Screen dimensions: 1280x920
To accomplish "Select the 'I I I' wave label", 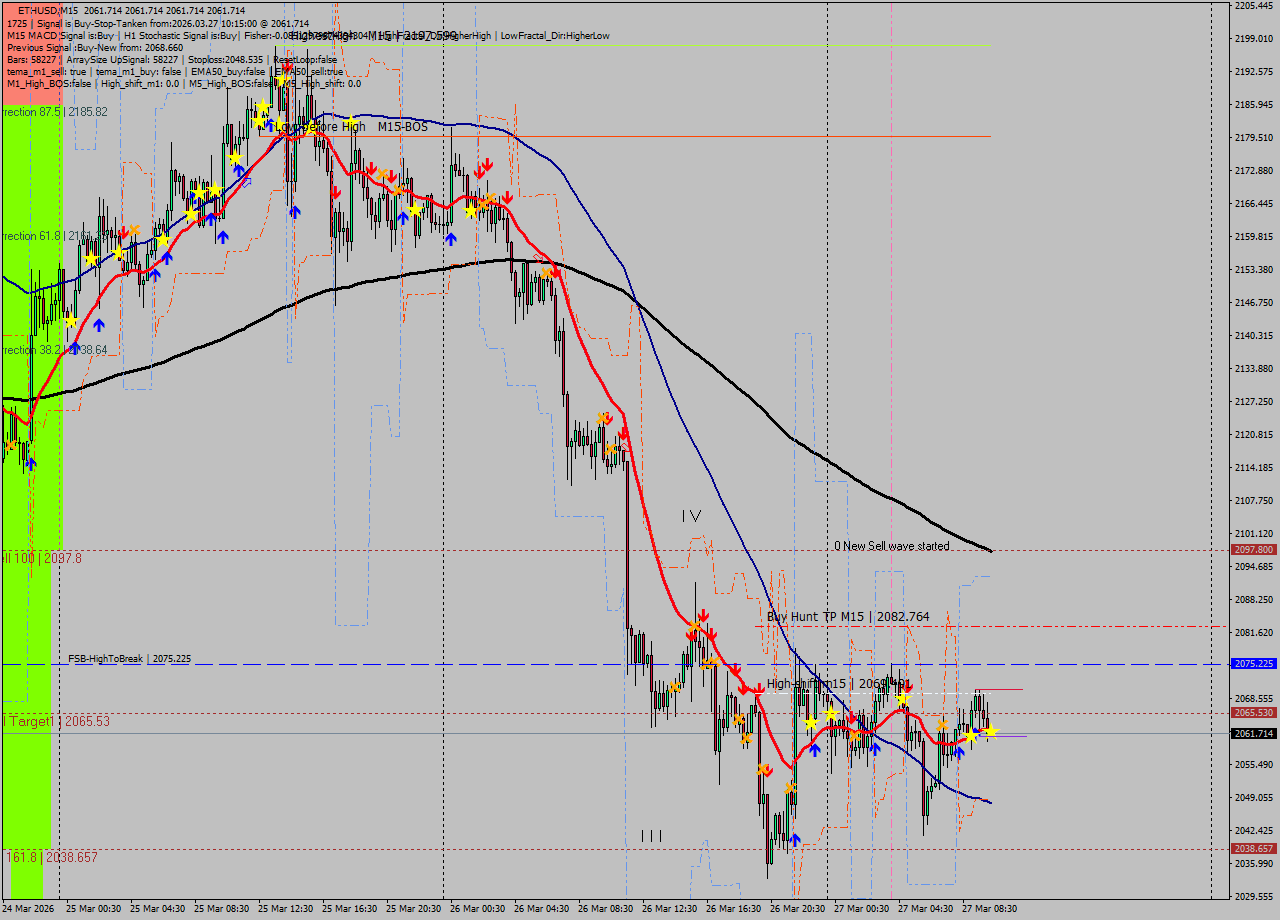I will tap(651, 836).
